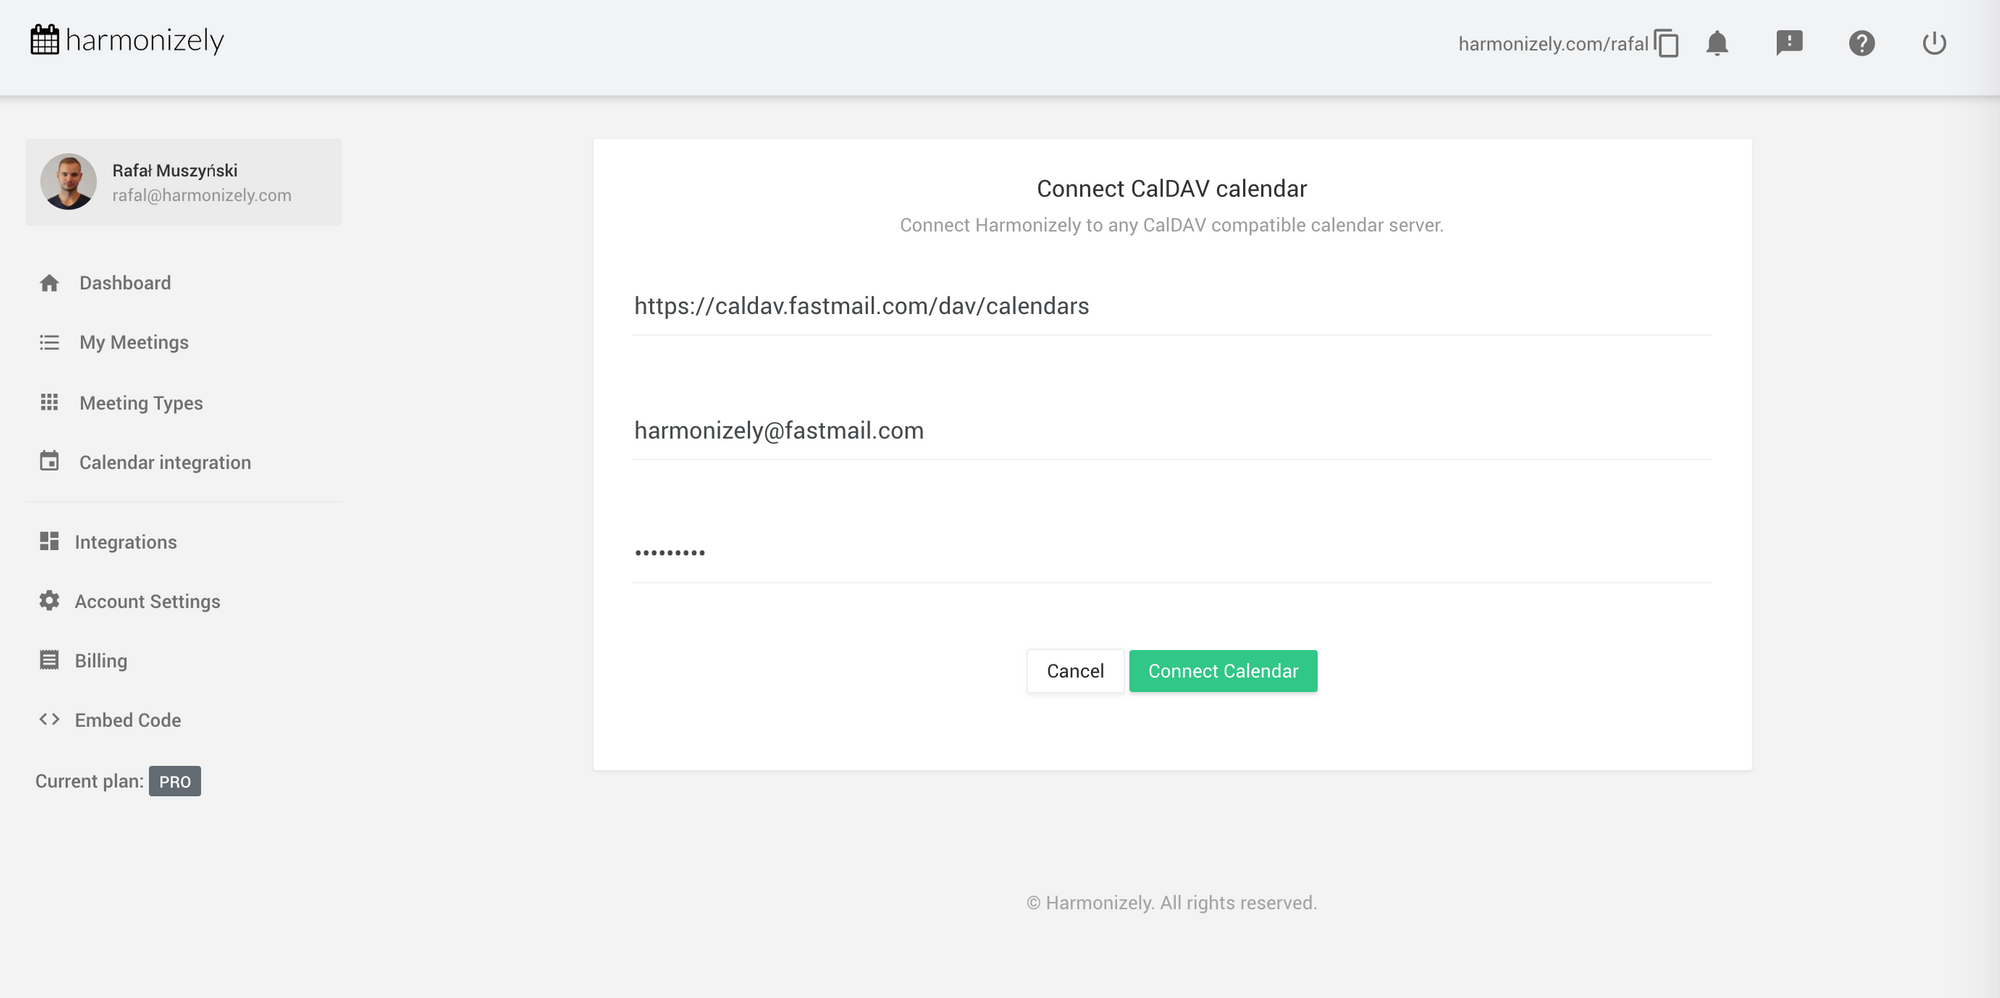This screenshot has width=2000, height=998.
Task: Click the harmonizely.com/rafal link text
Action: pyautogui.click(x=1553, y=44)
